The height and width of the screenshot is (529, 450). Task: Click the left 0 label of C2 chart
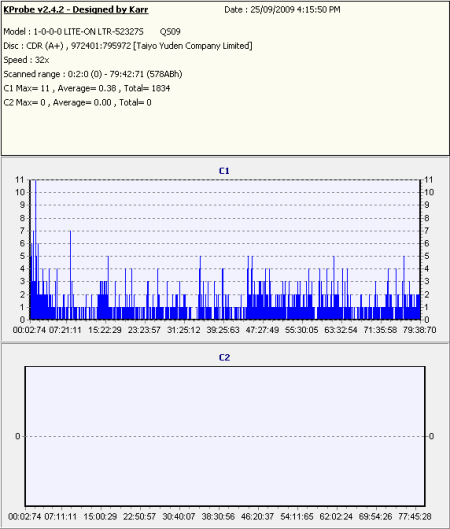(x=18, y=436)
